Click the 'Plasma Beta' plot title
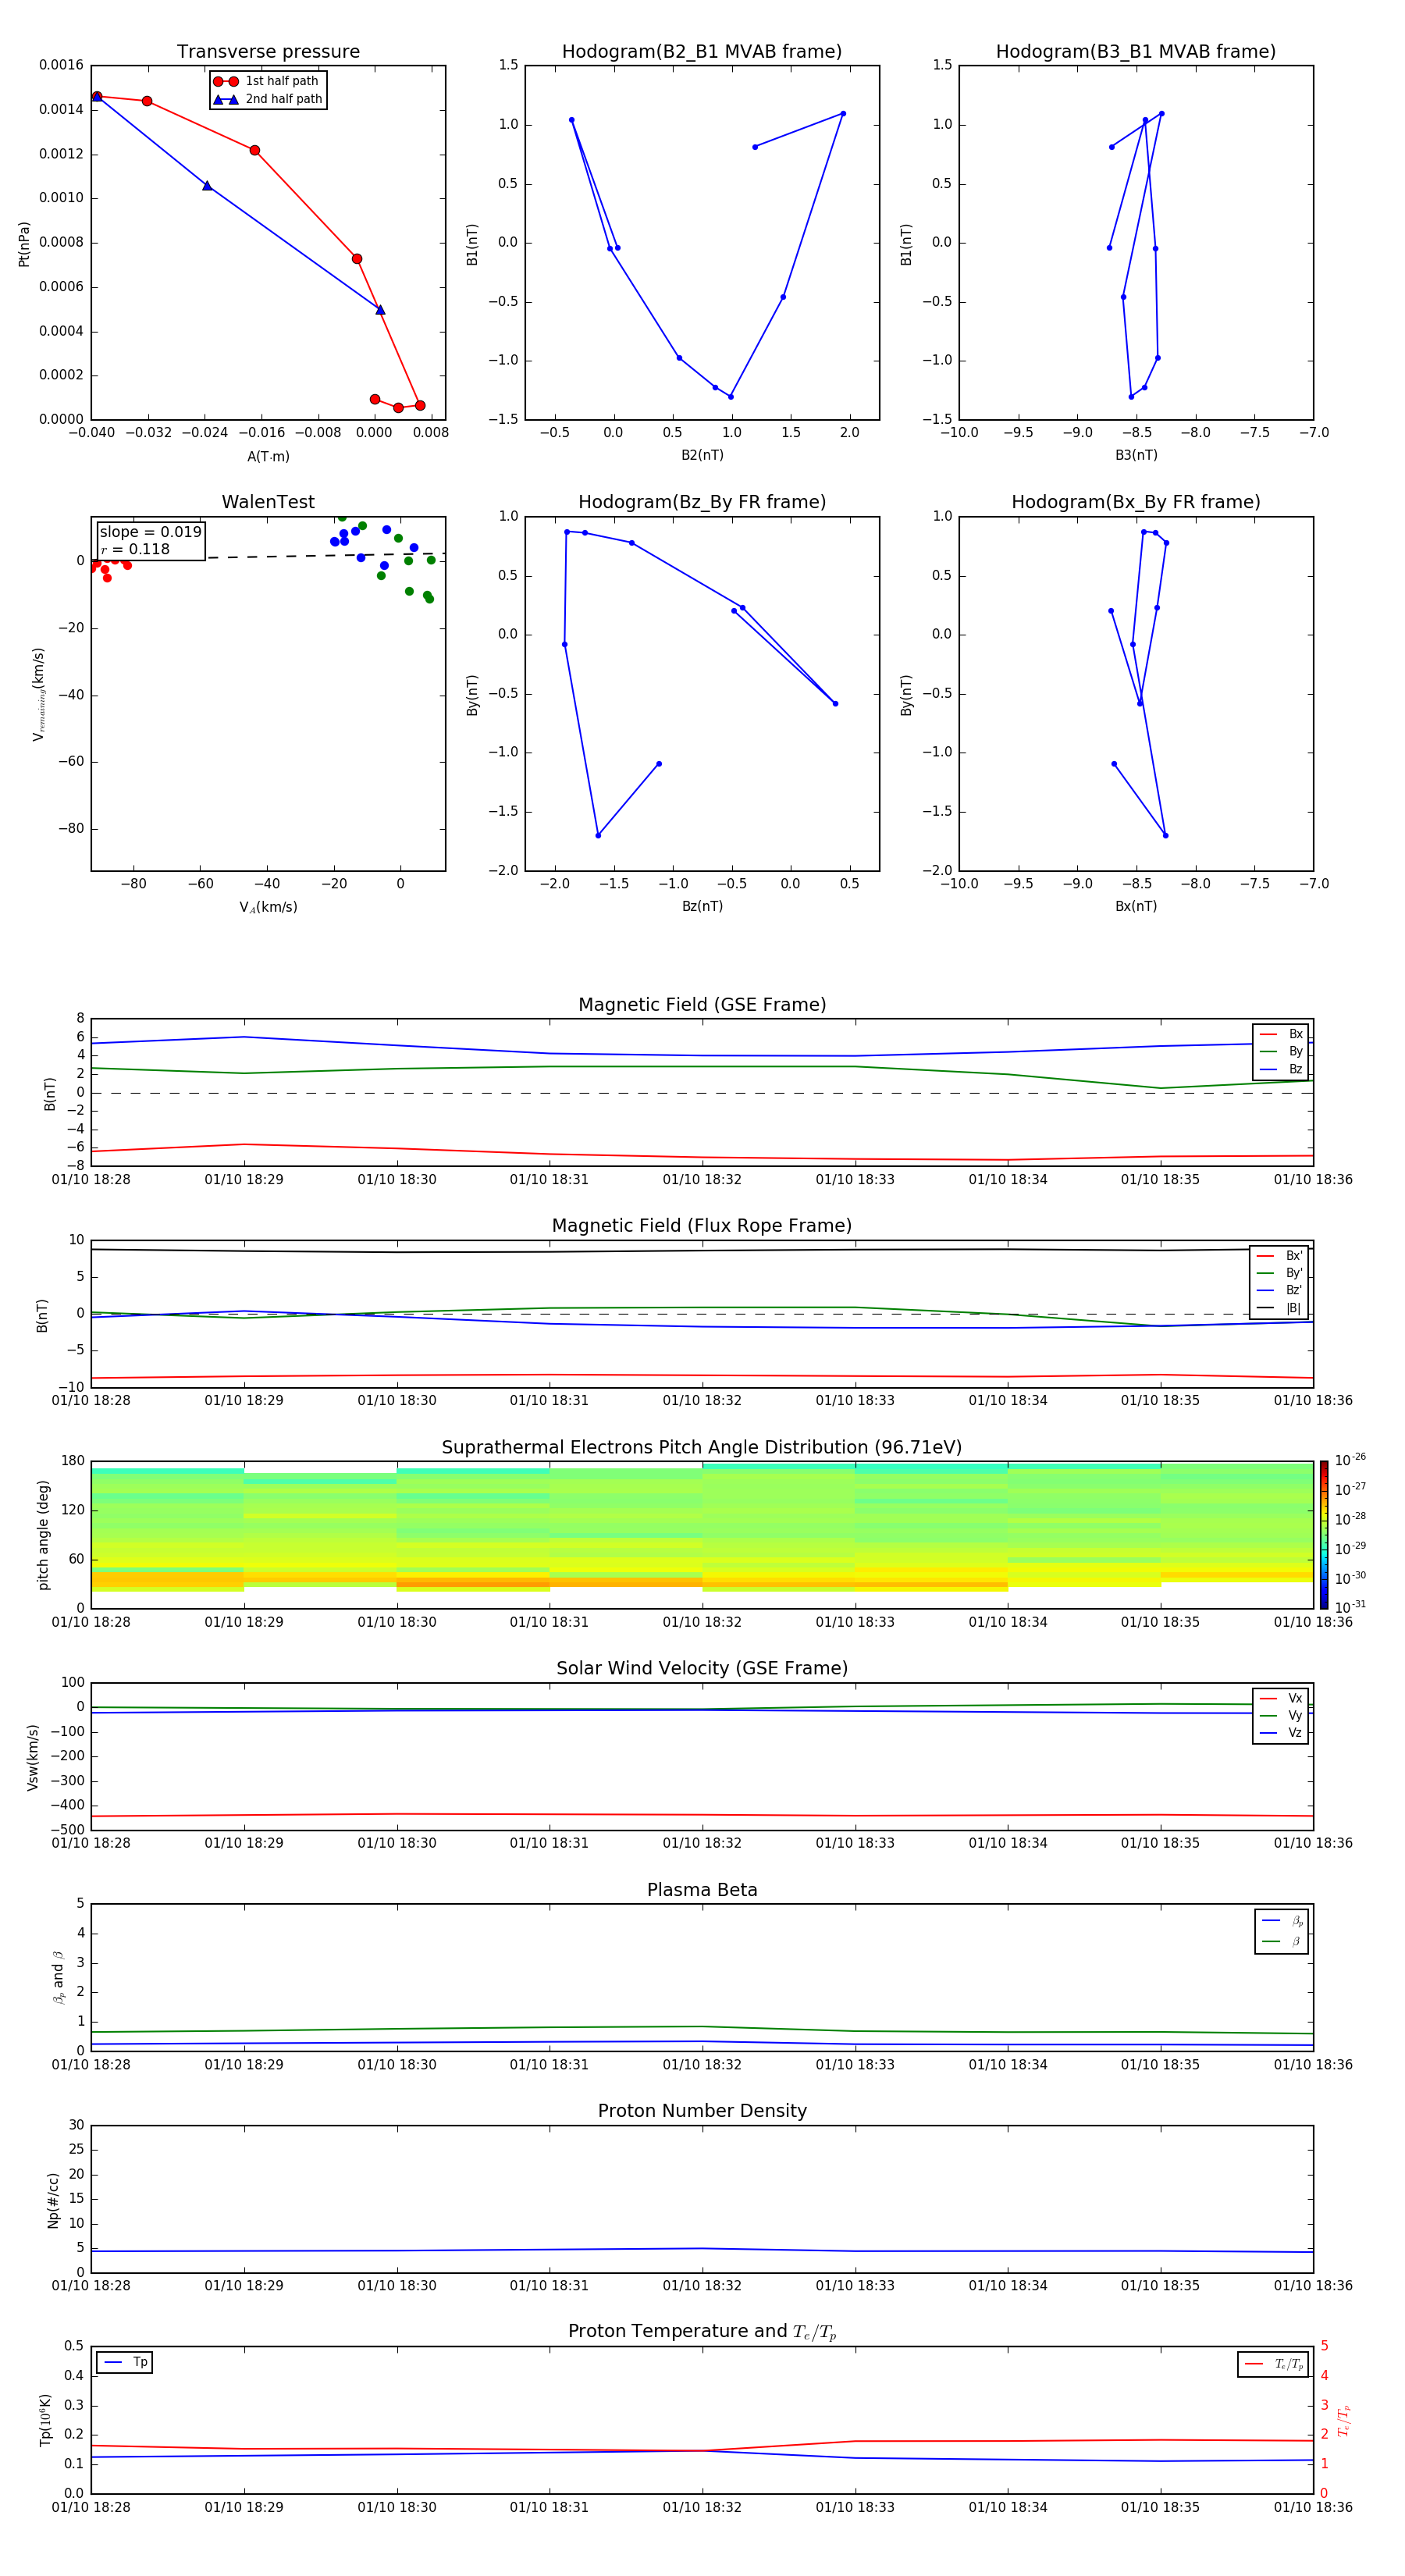Screen dimensions: 1405x2576 click(x=702, y=1891)
